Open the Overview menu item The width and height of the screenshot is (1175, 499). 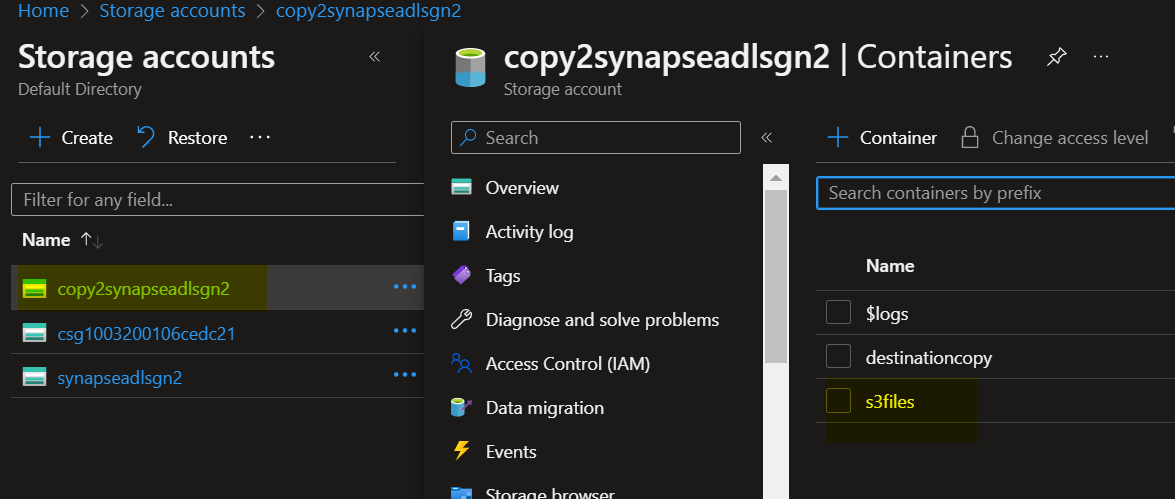(522, 187)
